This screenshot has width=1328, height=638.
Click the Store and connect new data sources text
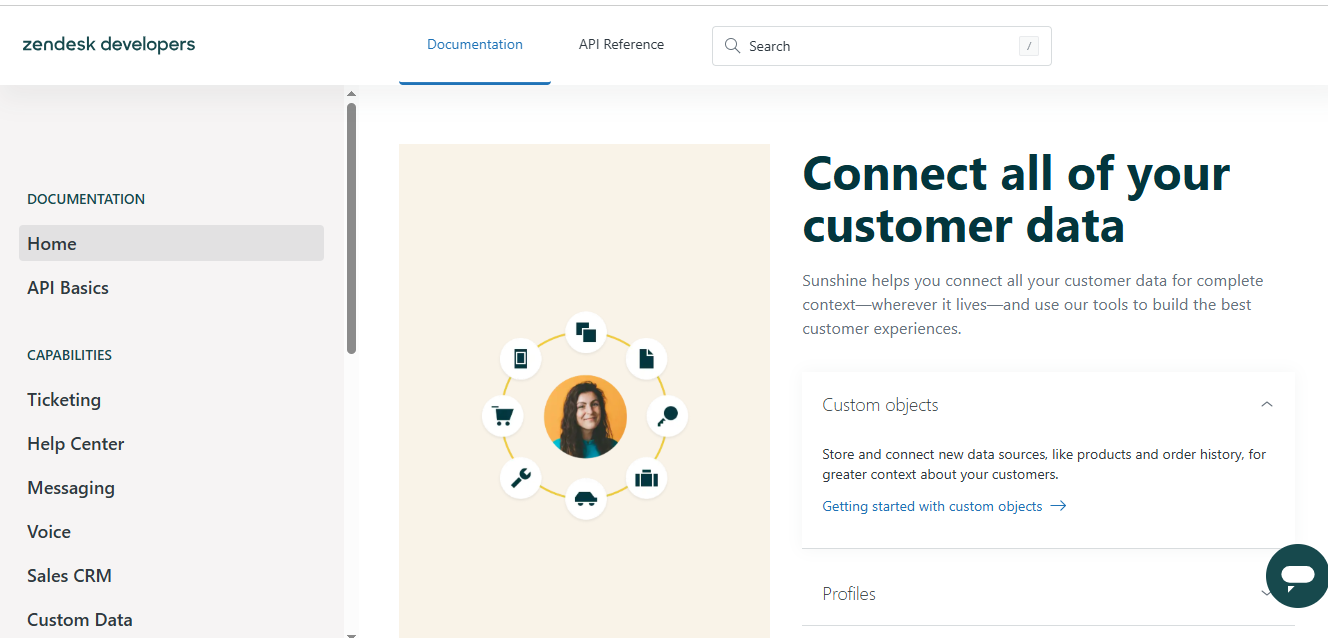point(1044,464)
